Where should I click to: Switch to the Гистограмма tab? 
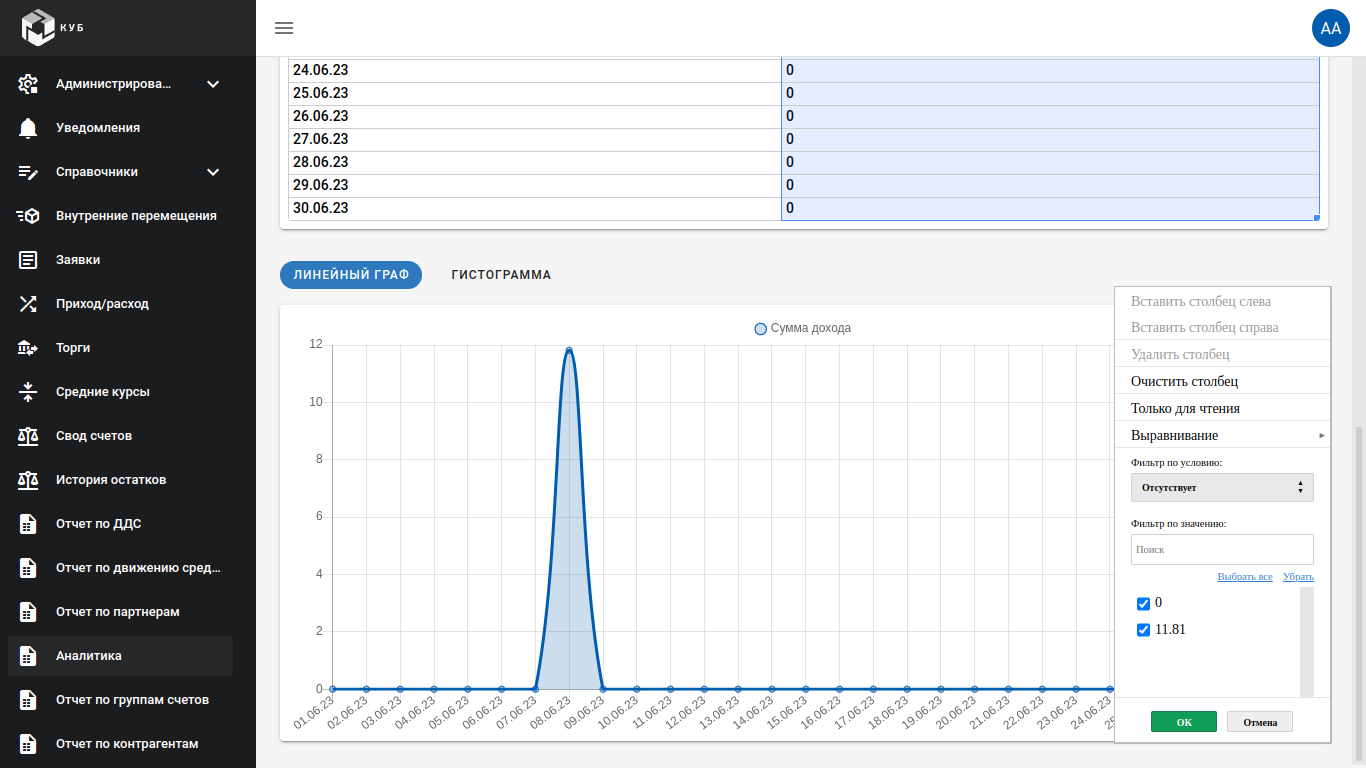tap(501, 275)
